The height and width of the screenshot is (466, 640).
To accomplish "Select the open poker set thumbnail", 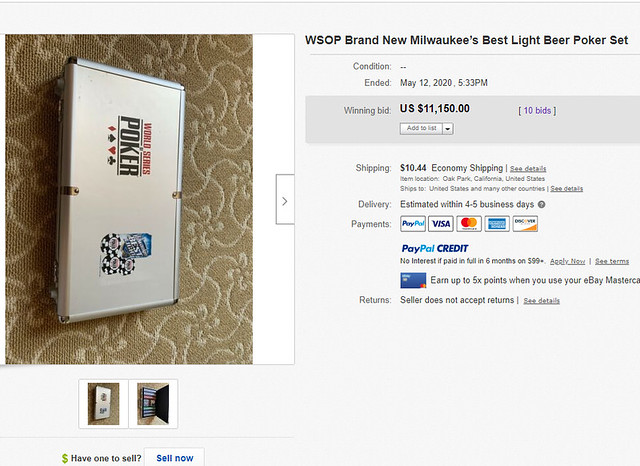I will pyautogui.click(x=153, y=403).
